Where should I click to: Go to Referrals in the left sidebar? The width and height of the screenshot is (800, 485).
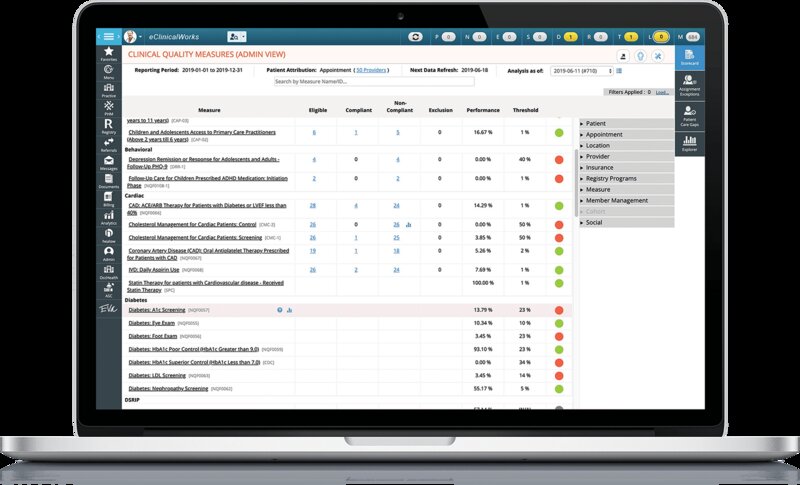click(x=109, y=145)
